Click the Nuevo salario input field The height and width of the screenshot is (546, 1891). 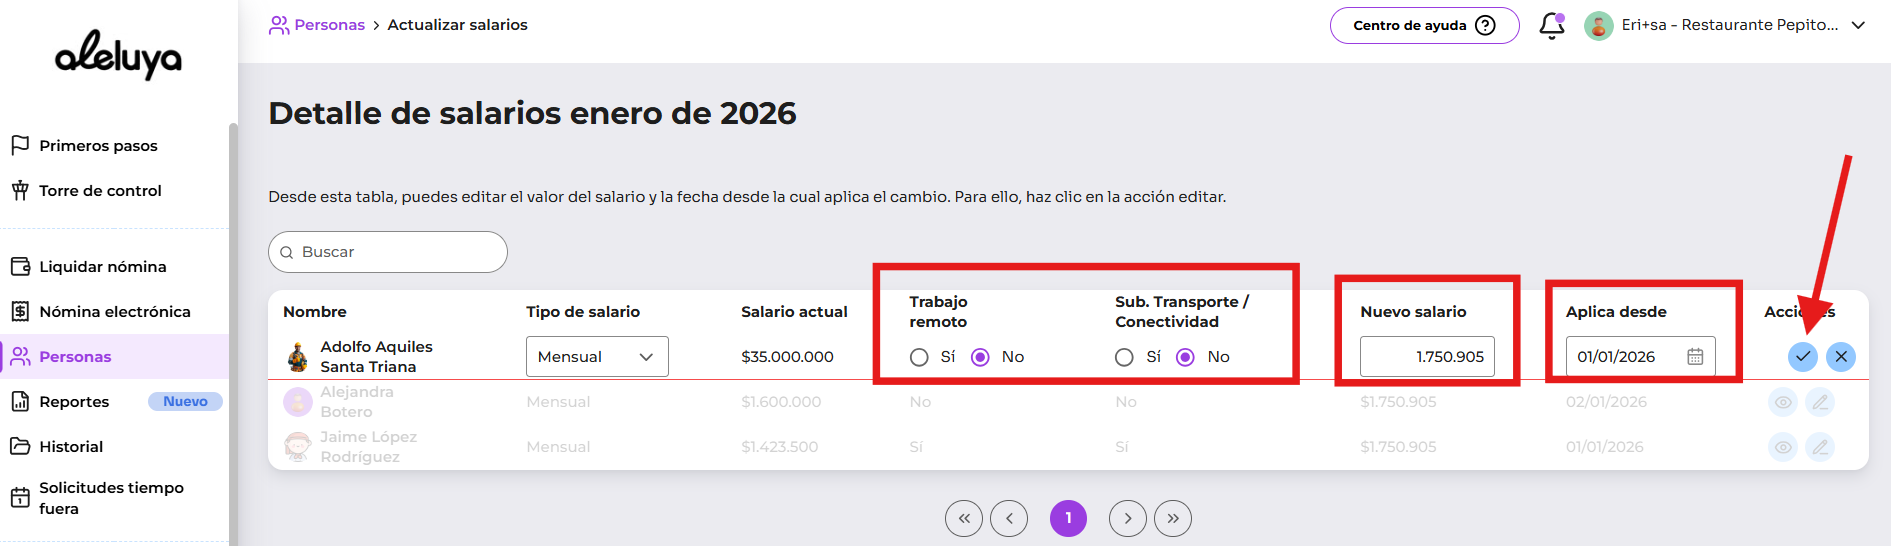1427,357
